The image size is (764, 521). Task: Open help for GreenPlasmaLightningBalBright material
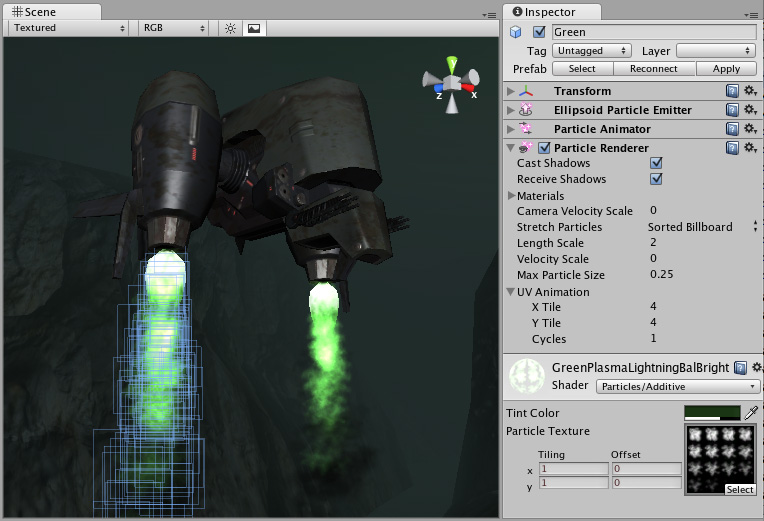tap(740, 368)
